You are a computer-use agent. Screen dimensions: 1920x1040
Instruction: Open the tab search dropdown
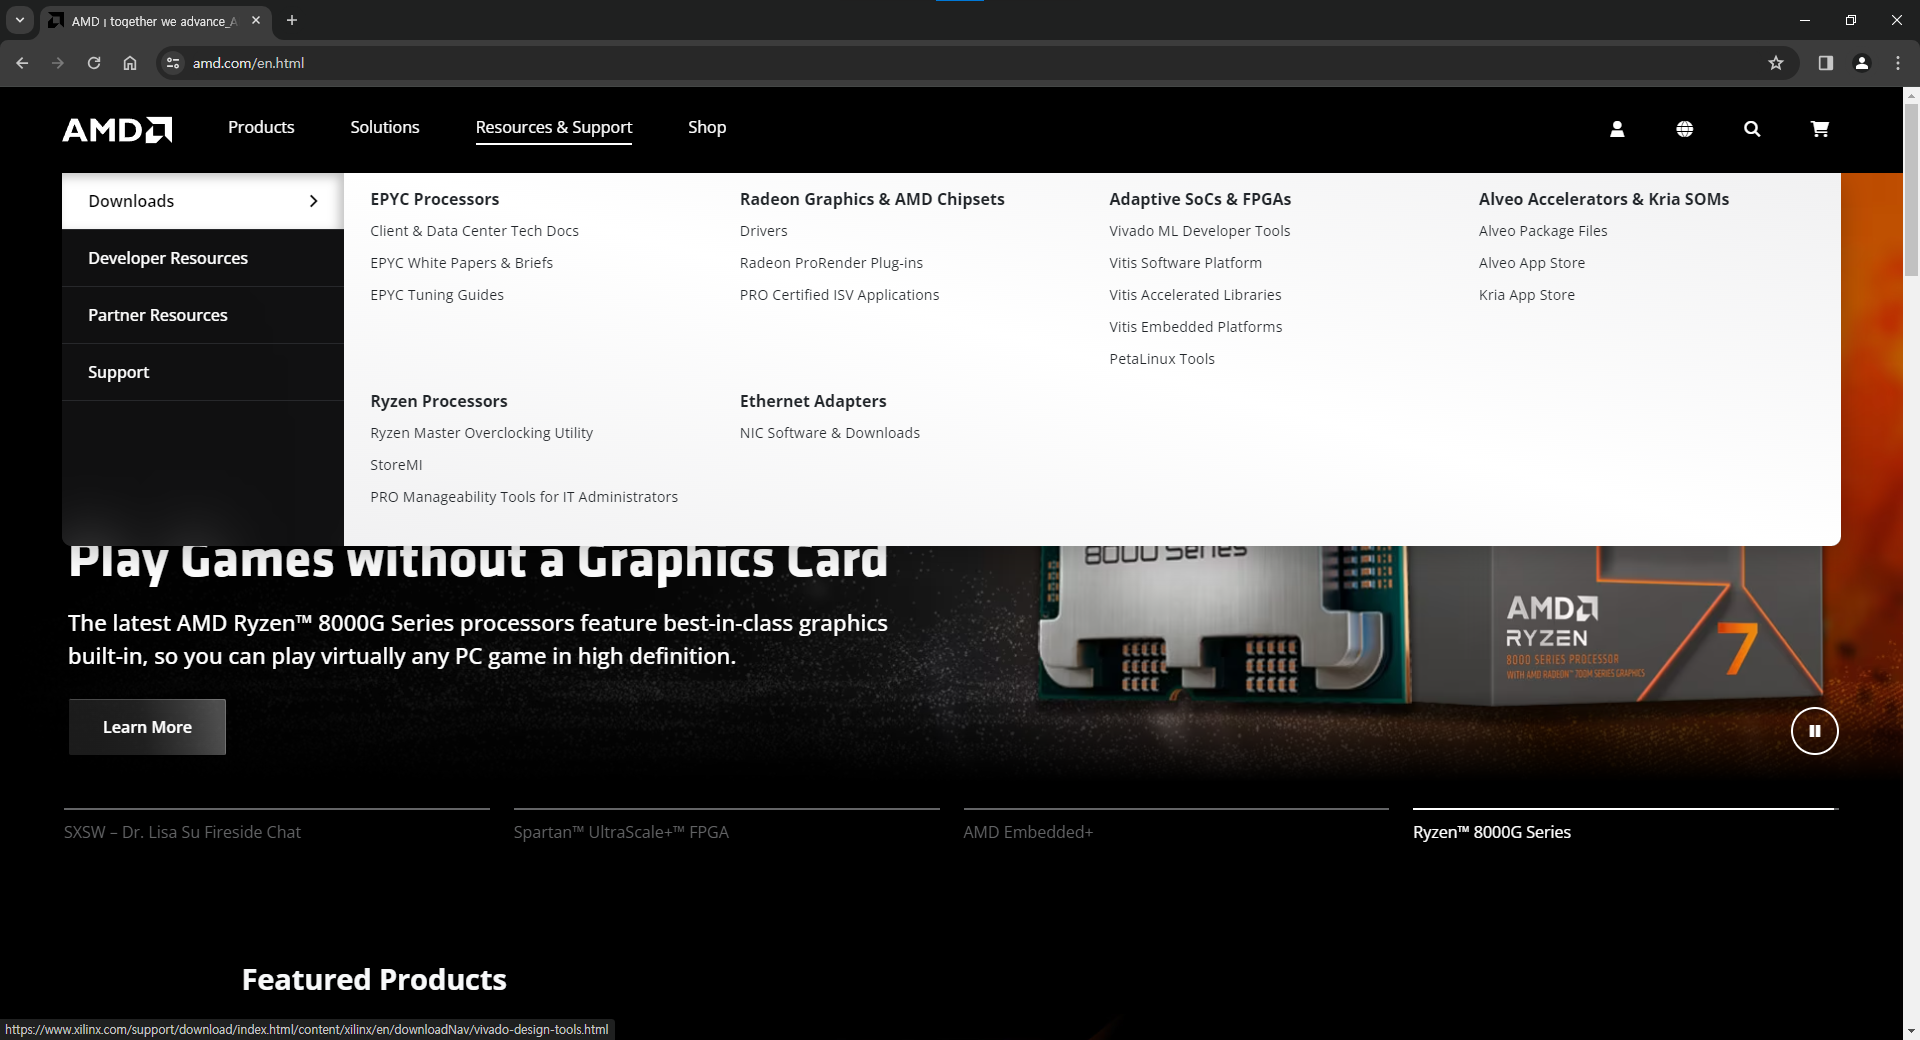(x=20, y=20)
